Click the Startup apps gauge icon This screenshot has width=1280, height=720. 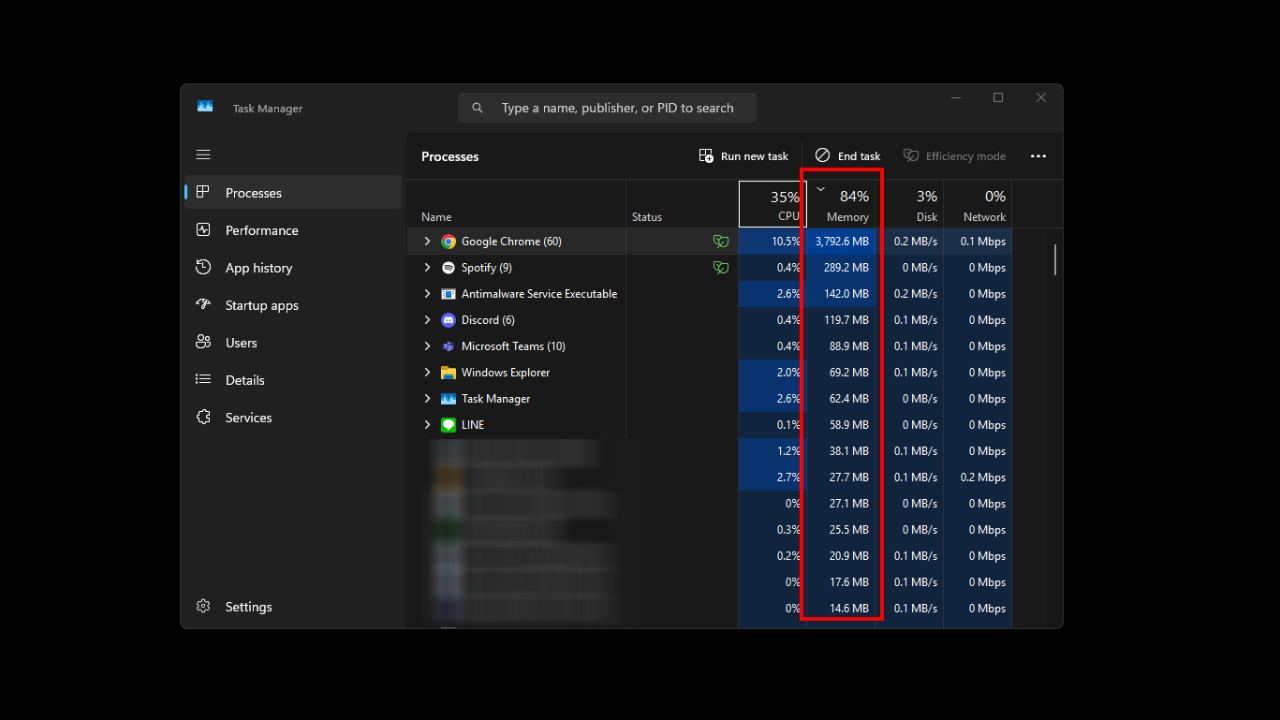(x=203, y=305)
